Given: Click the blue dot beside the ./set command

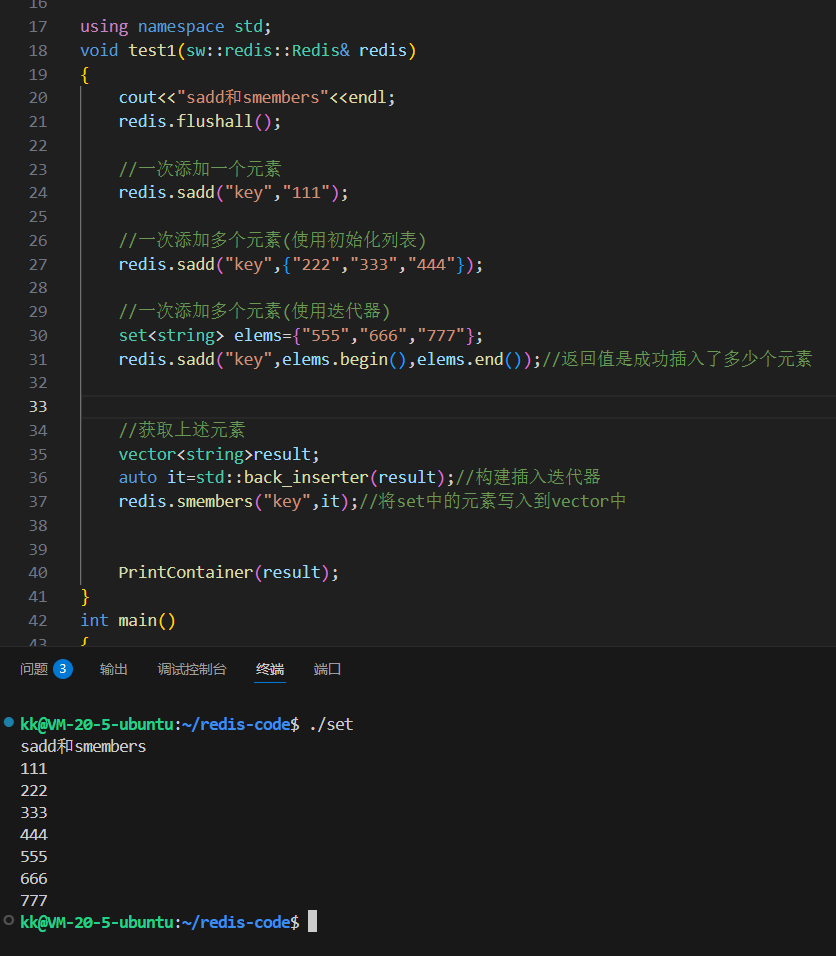Looking at the screenshot, I should pos(9,722).
